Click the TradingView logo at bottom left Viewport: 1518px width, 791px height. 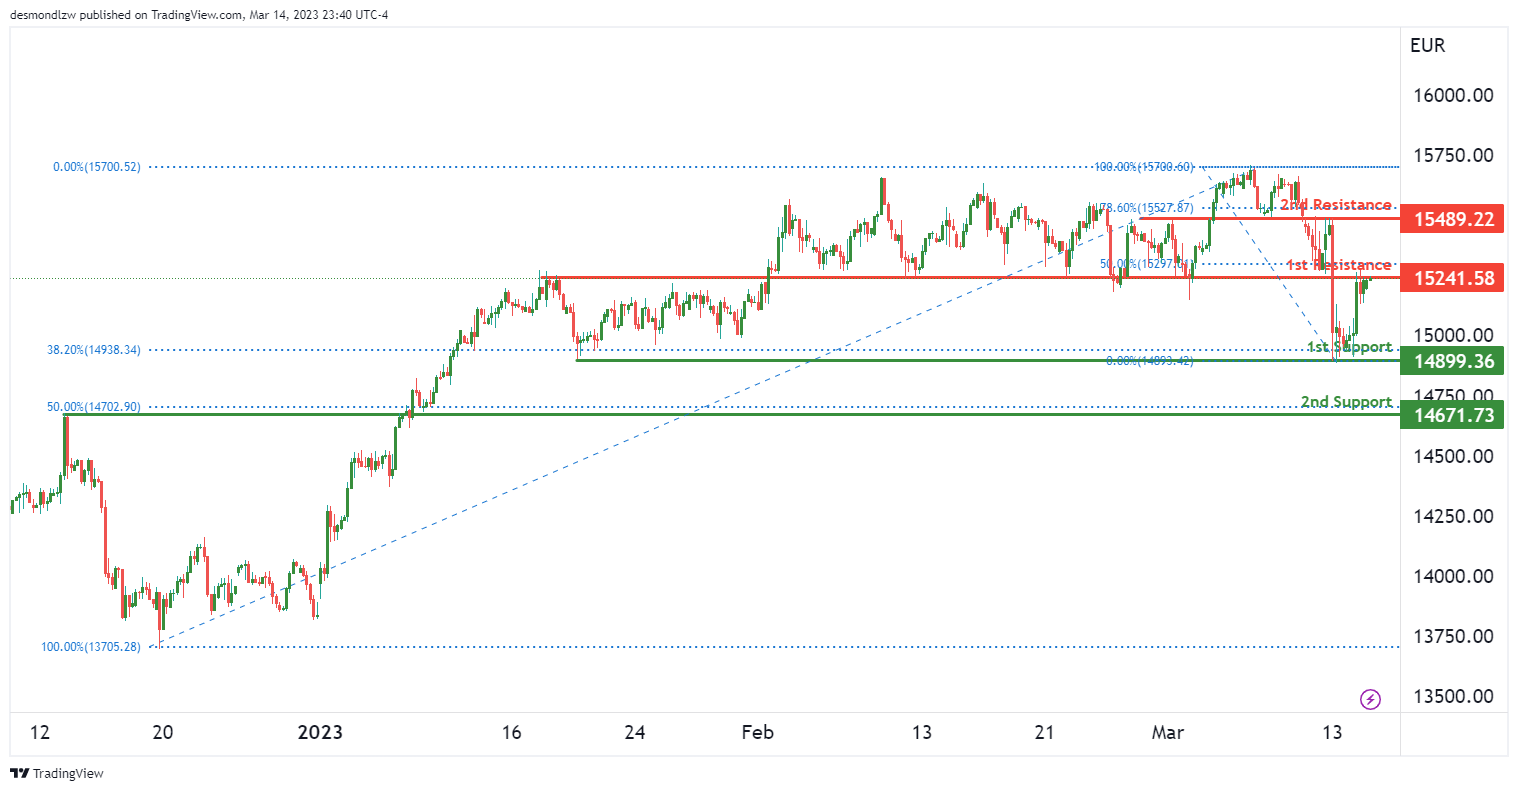coord(57,773)
